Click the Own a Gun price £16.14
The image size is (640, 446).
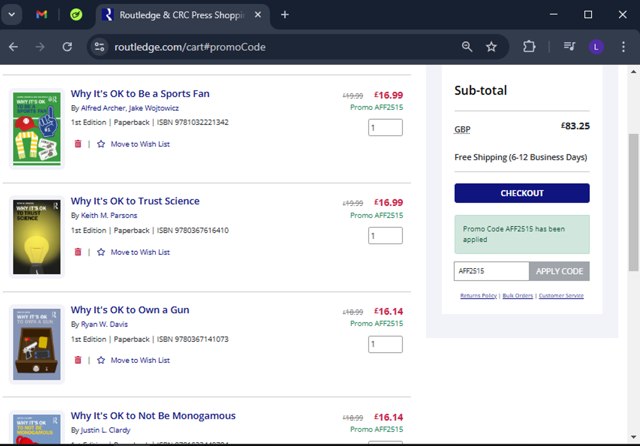389,311
